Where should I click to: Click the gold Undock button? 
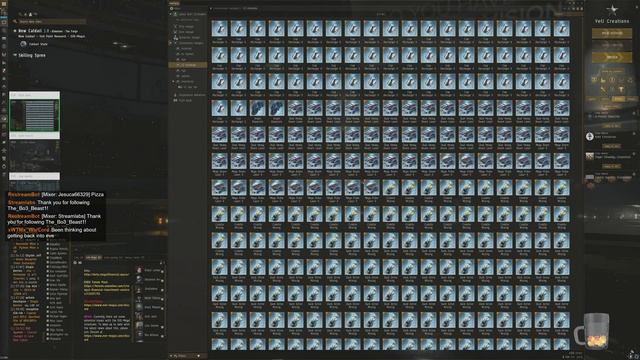pos(612,57)
